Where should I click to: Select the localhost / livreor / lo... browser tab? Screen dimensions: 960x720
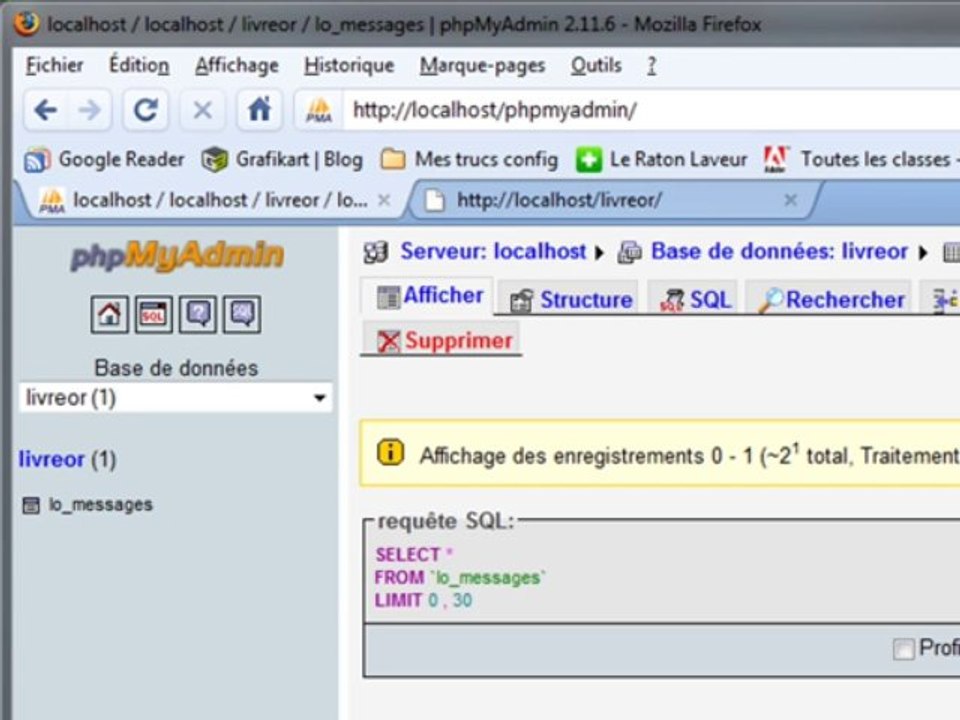(214, 200)
